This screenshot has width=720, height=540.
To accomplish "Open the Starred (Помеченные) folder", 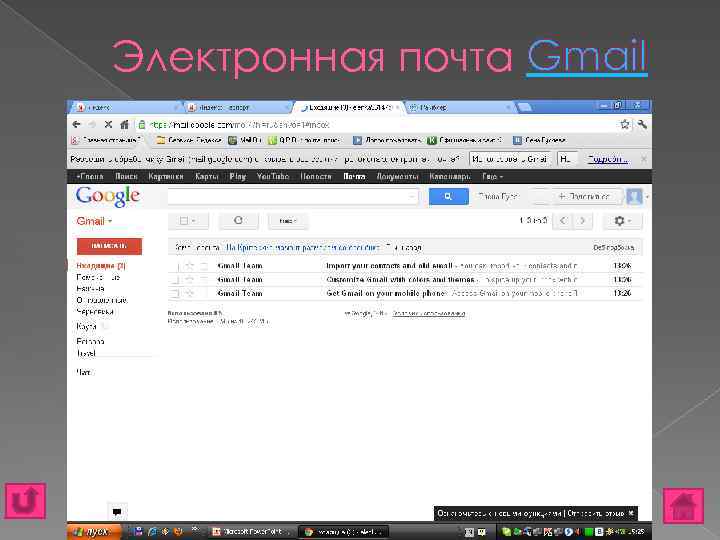I will tap(98, 277).
